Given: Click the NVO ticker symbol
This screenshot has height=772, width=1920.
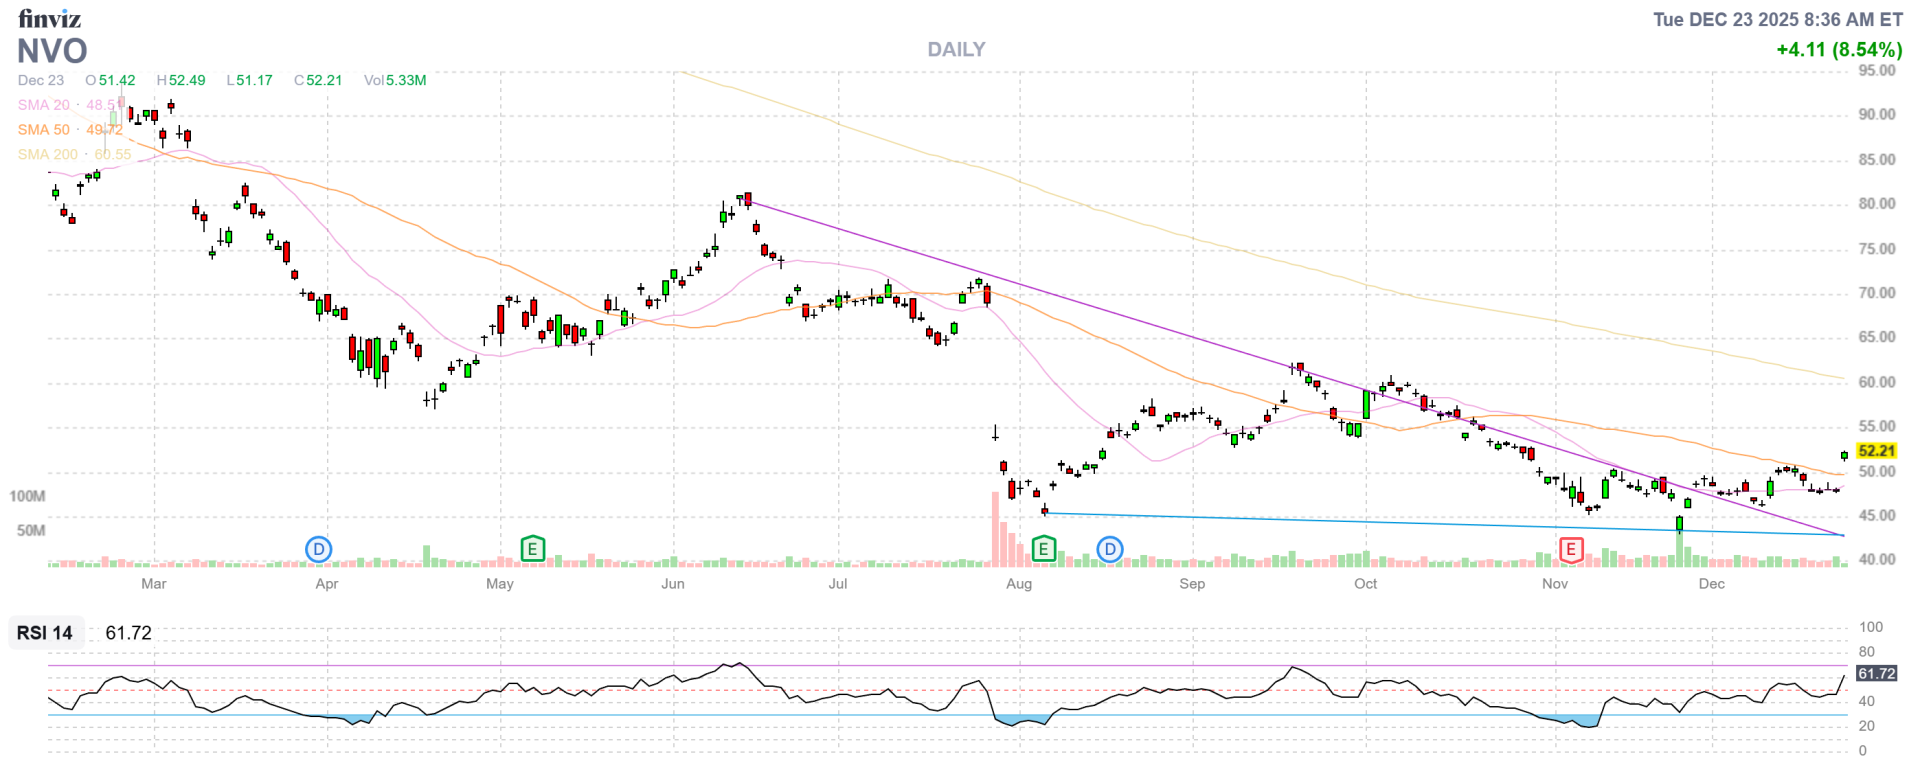Looking at the screenshot, I should pyautogui.click(x=52, y=50).
